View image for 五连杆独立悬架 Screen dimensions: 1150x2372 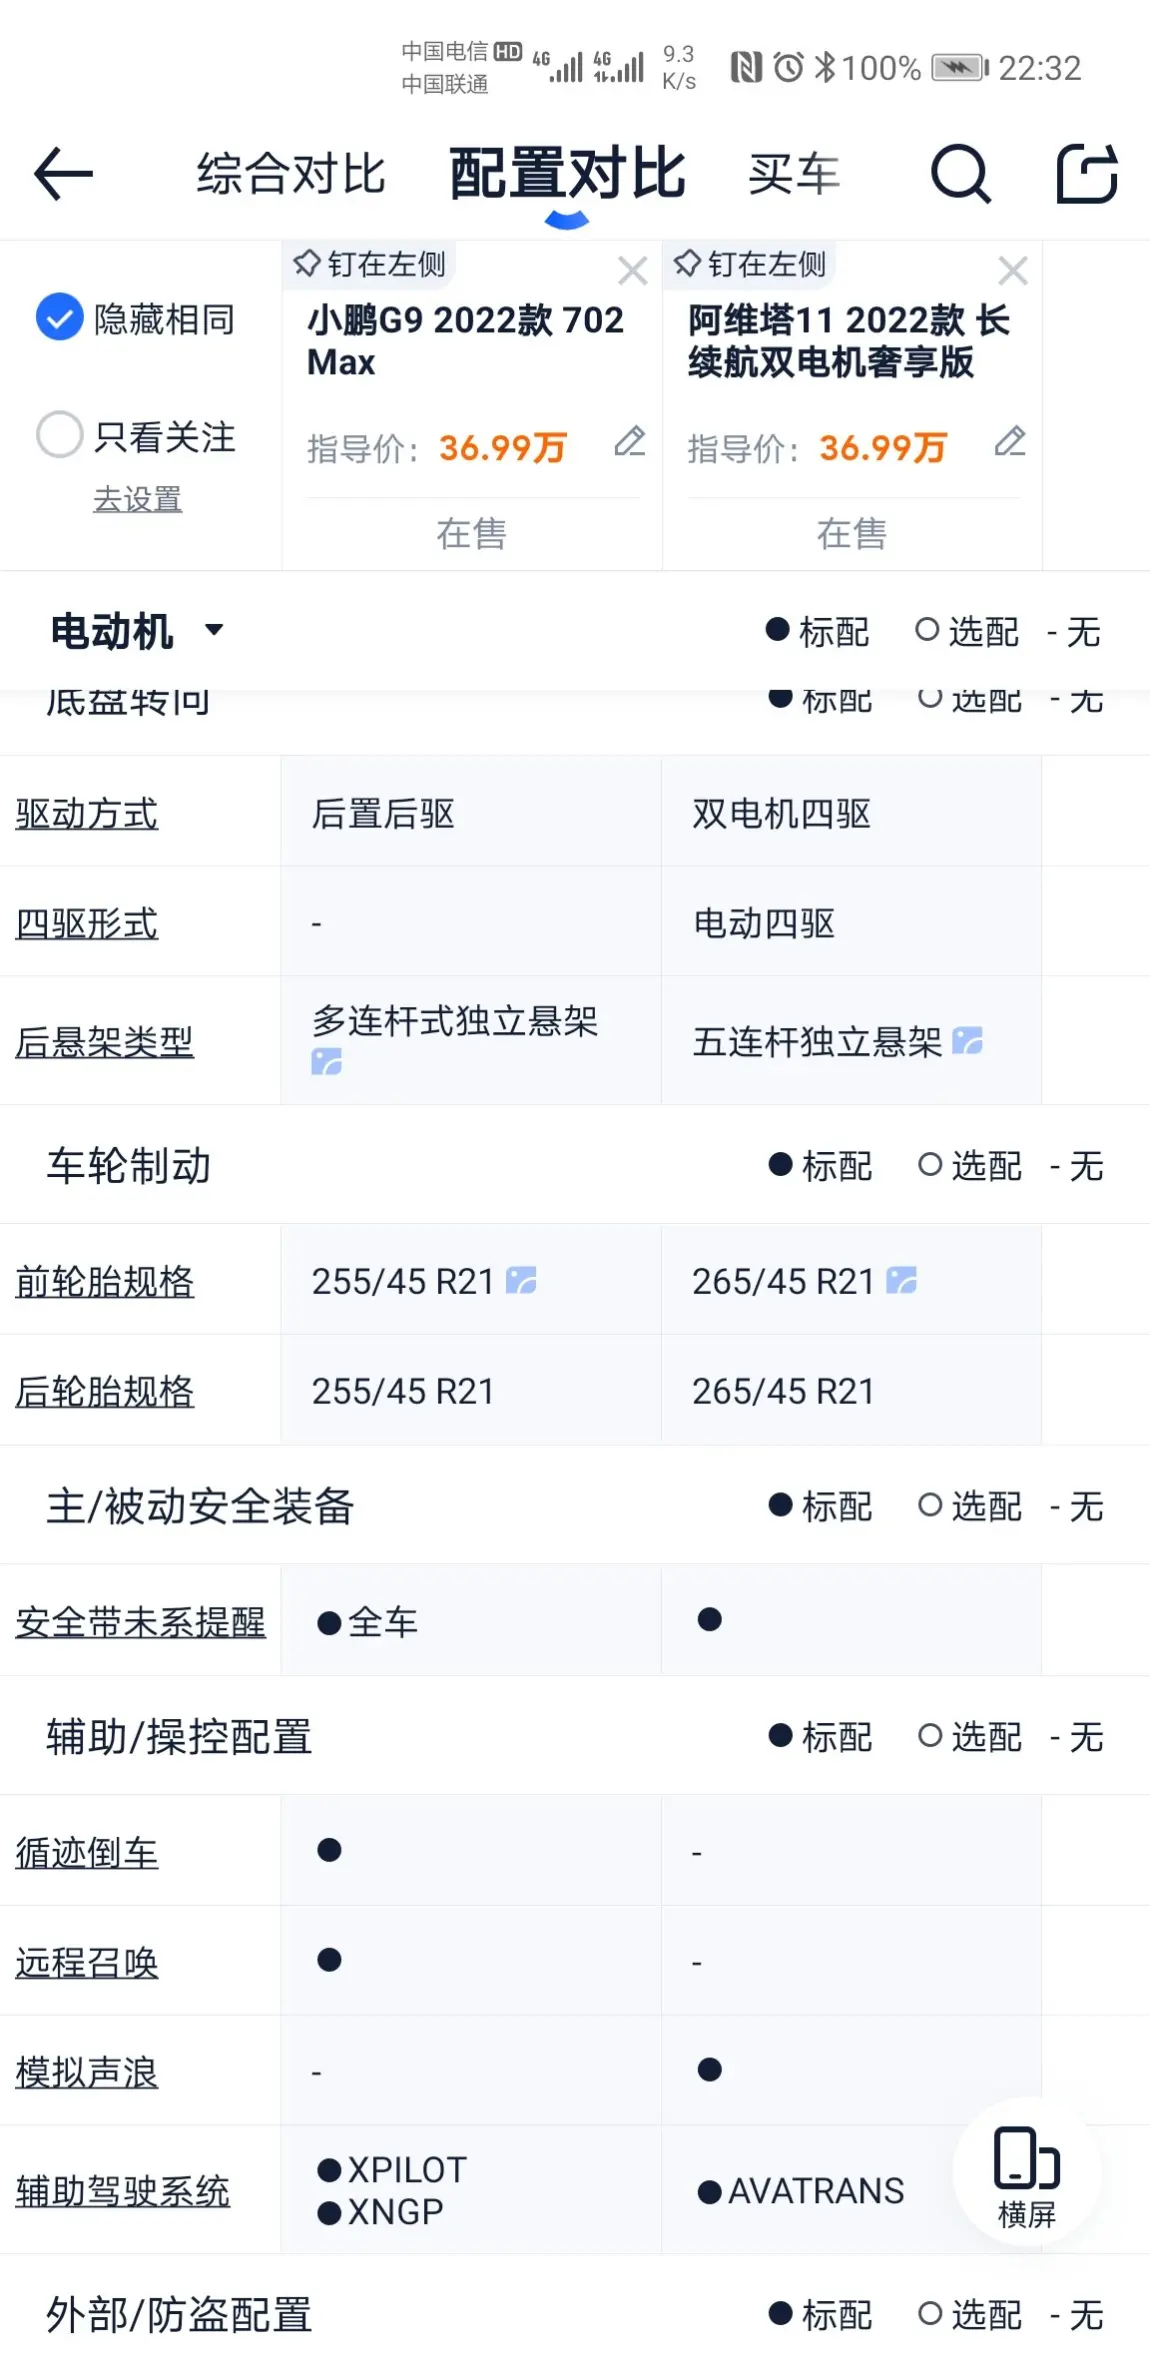point(967,1041)
